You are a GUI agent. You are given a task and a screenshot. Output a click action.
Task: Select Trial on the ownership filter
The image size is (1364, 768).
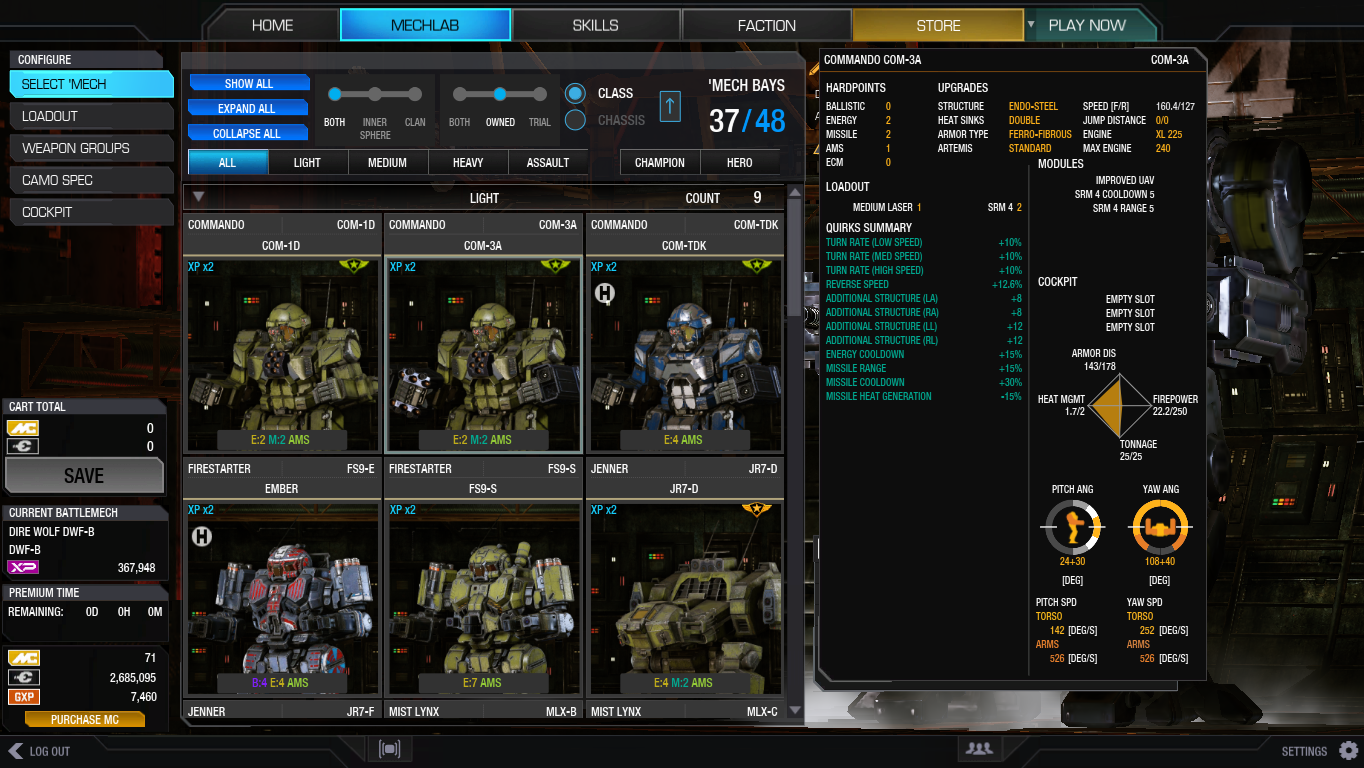point(540,94)
